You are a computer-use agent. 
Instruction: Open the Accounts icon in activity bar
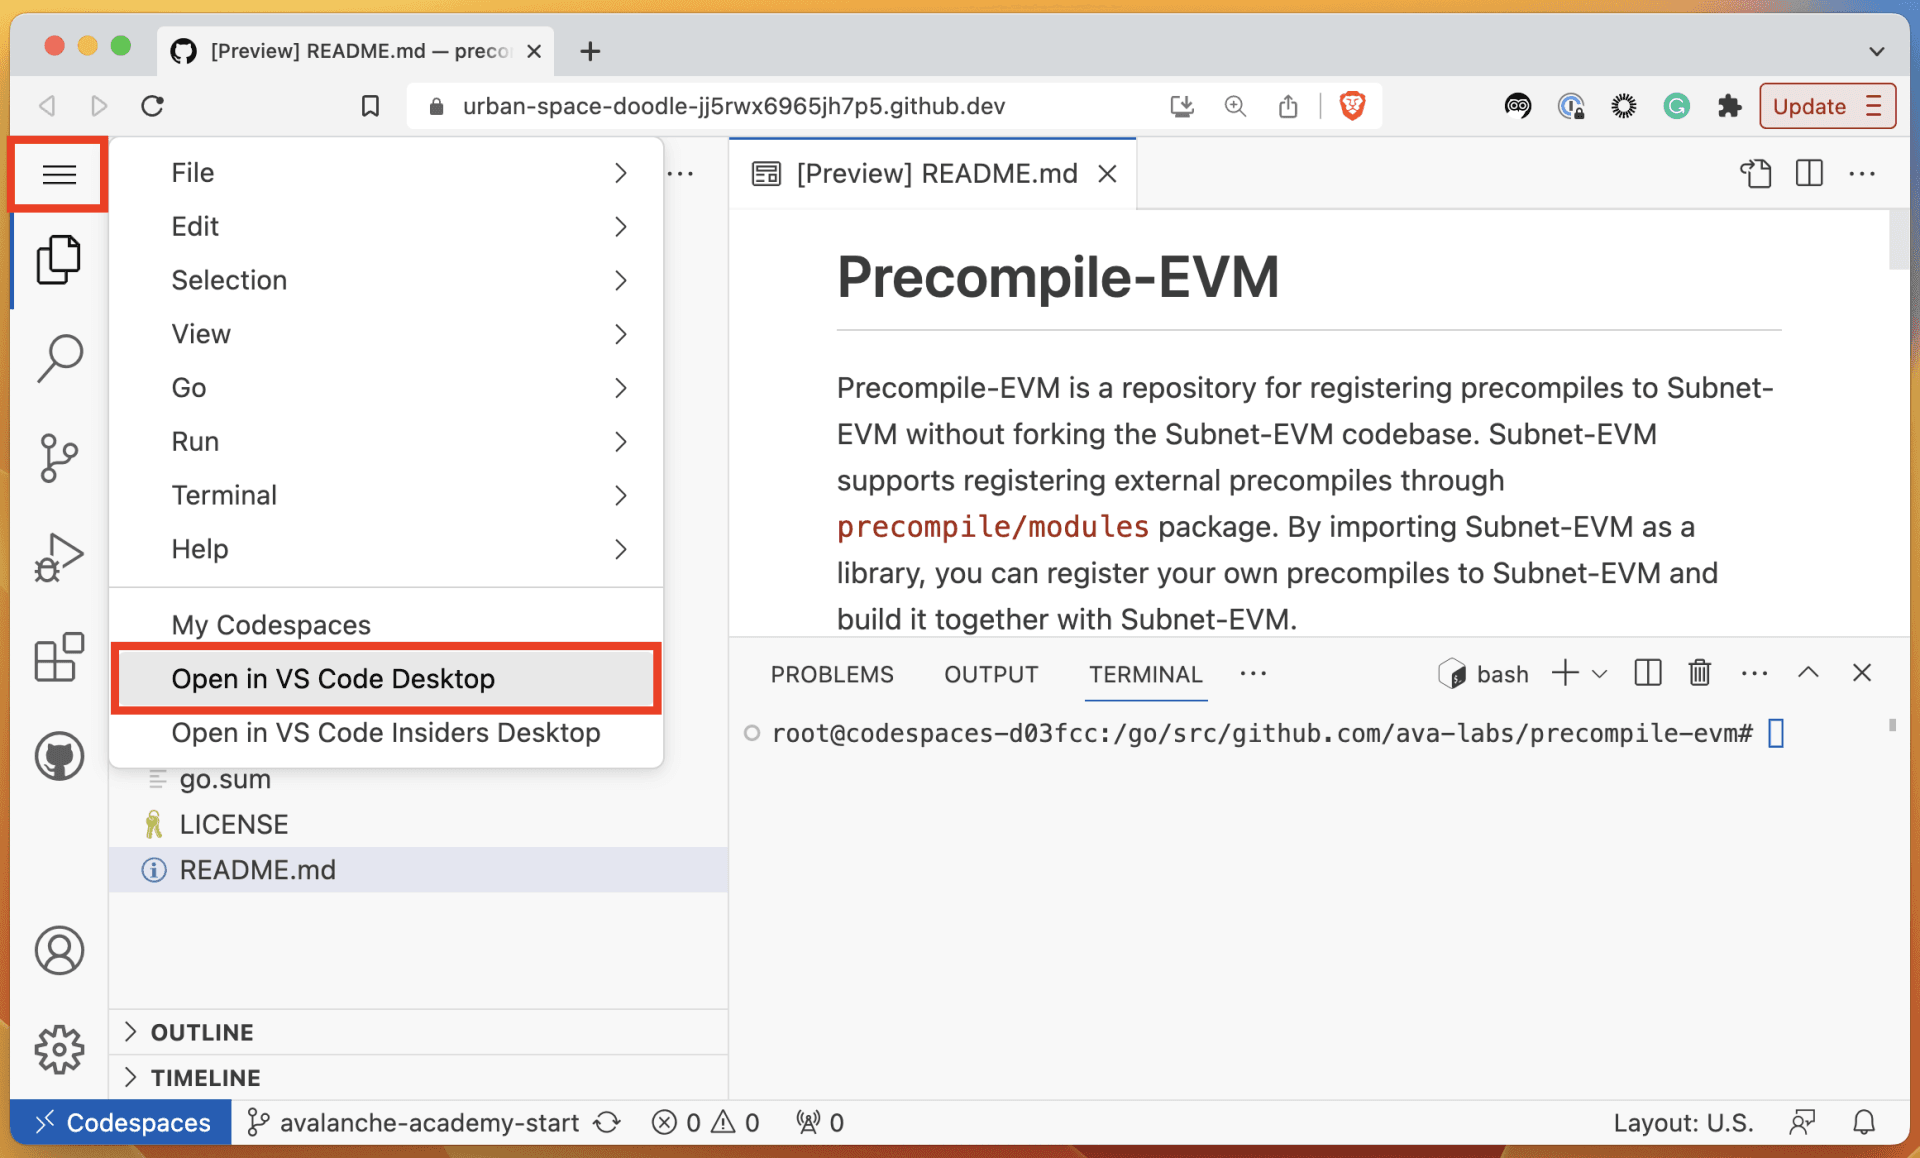[x=59, y=950]
